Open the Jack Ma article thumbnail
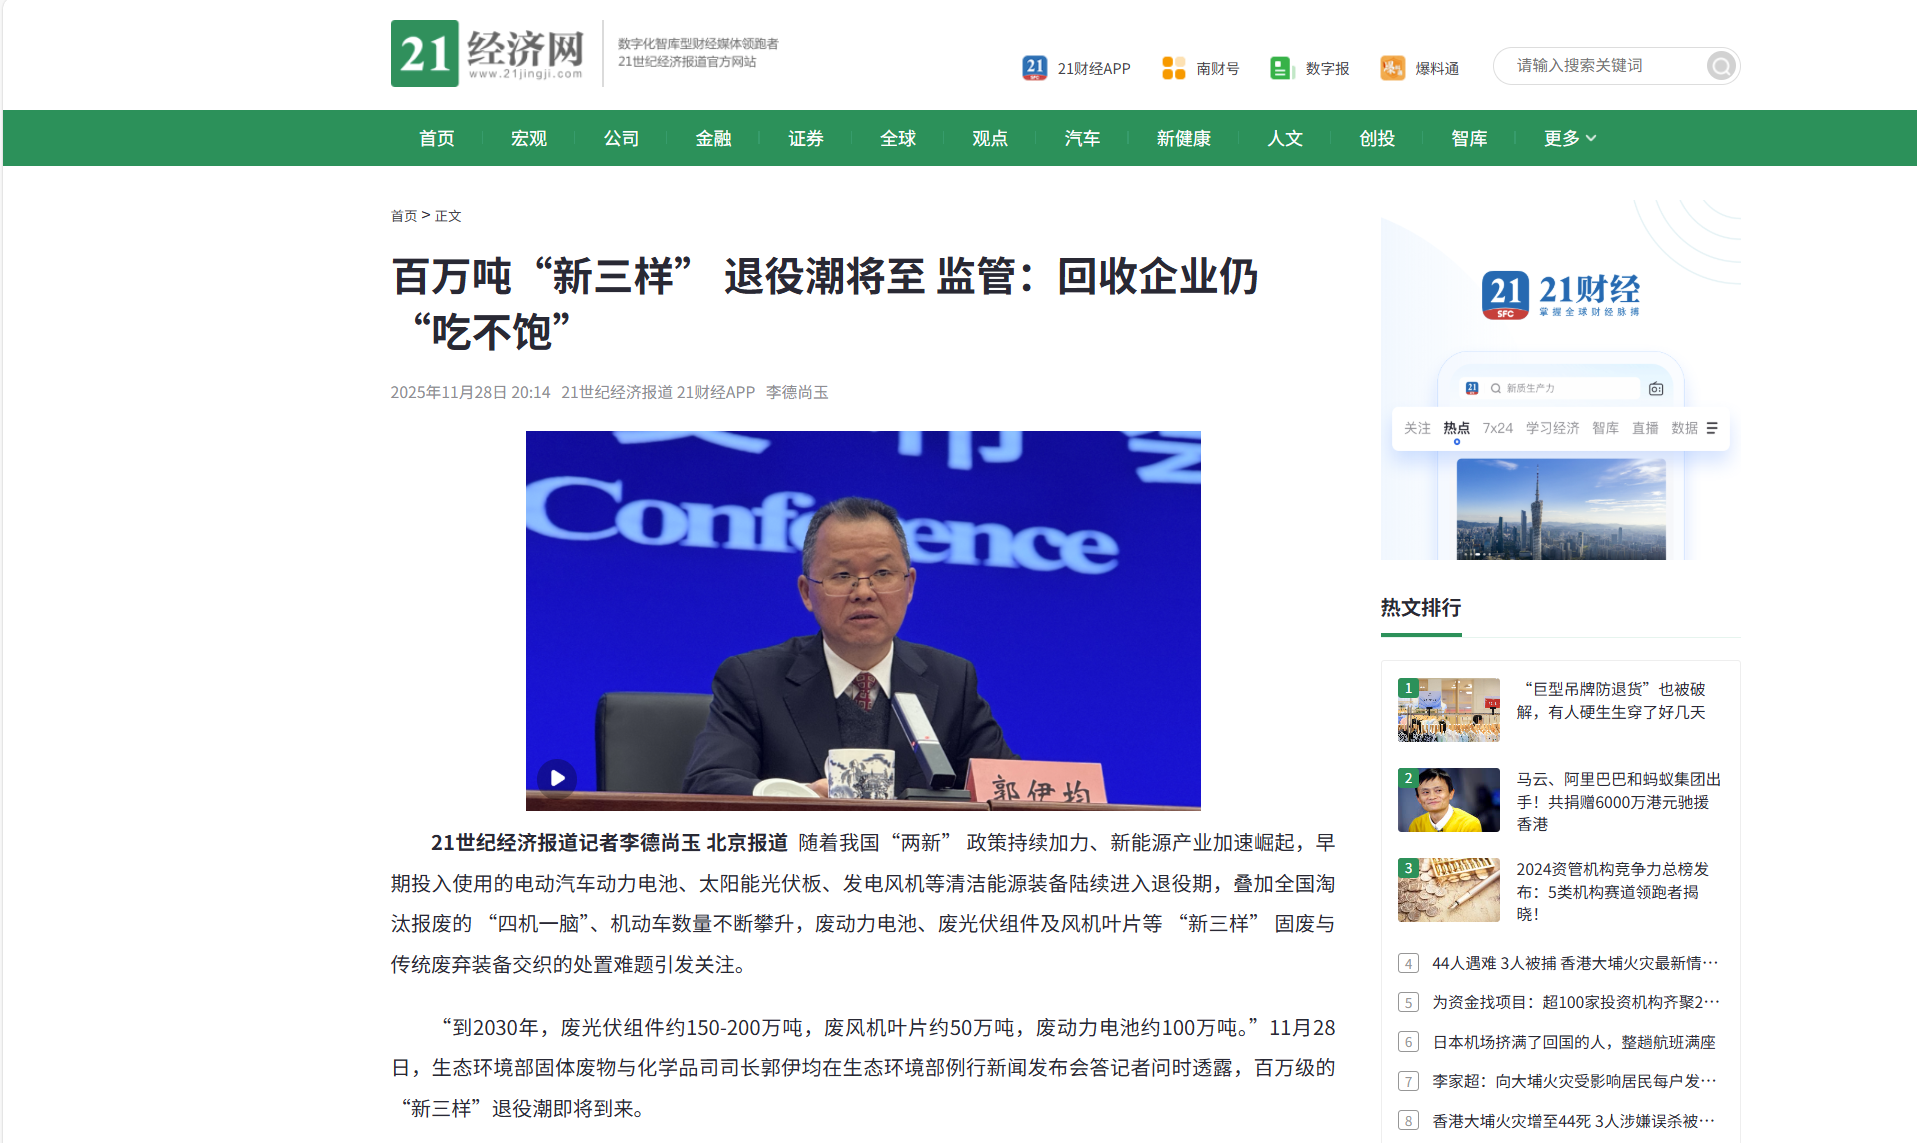 [1447, 799]
